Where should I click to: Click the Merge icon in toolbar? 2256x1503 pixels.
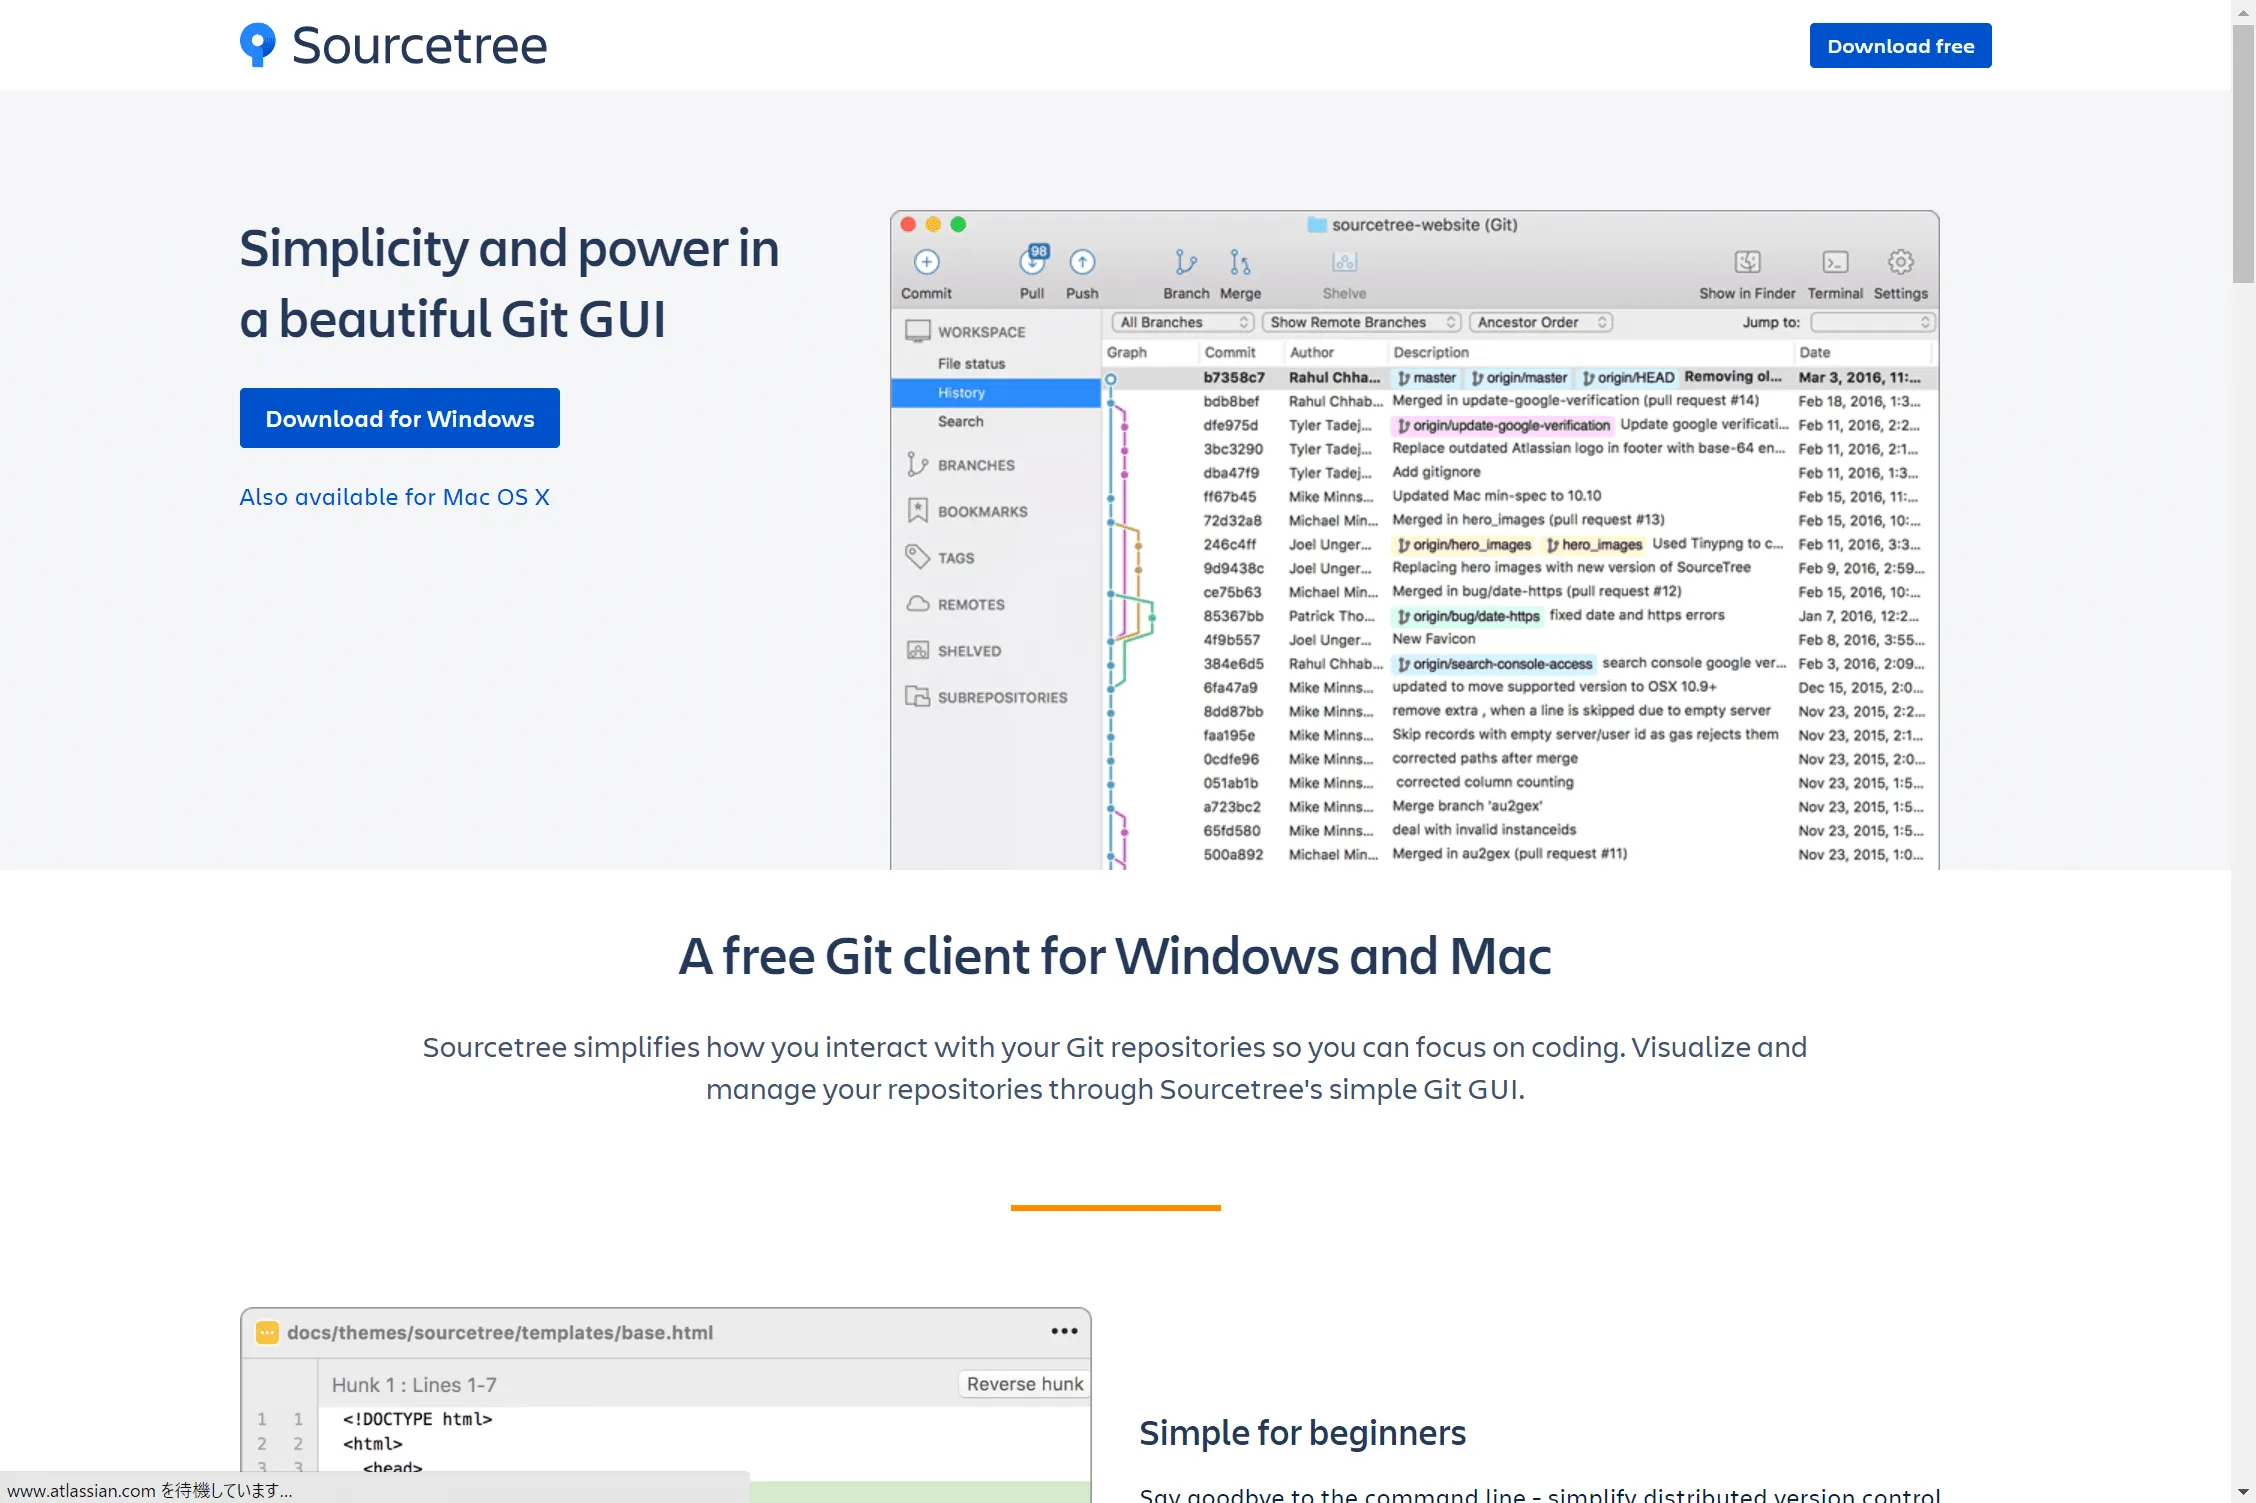(x=1240, y=262)
